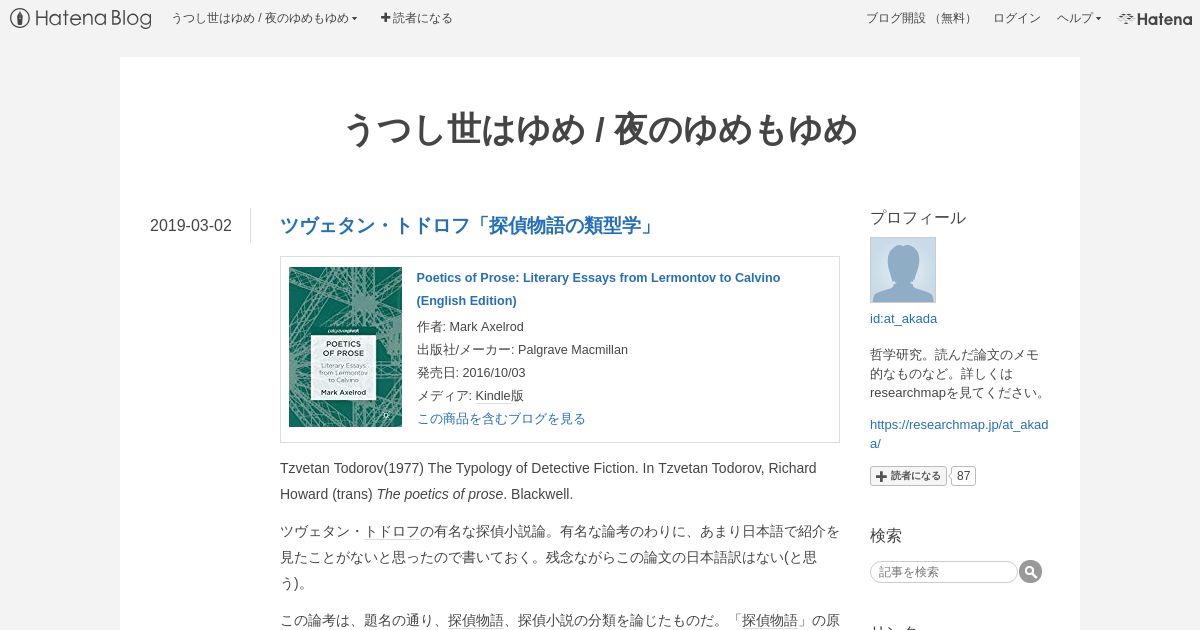The height and width of the screenshot is (630, 1200).
Task: Open ブログ開設（無料）link
Action: click(921, 18)
